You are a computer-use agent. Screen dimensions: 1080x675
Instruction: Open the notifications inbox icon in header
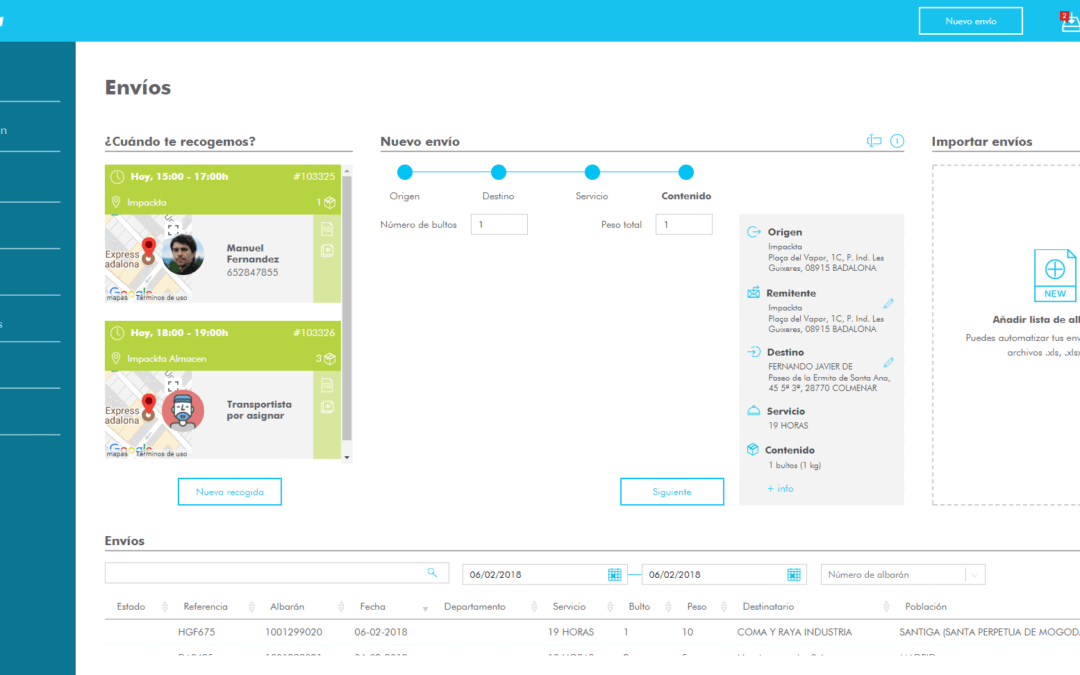1070,22
